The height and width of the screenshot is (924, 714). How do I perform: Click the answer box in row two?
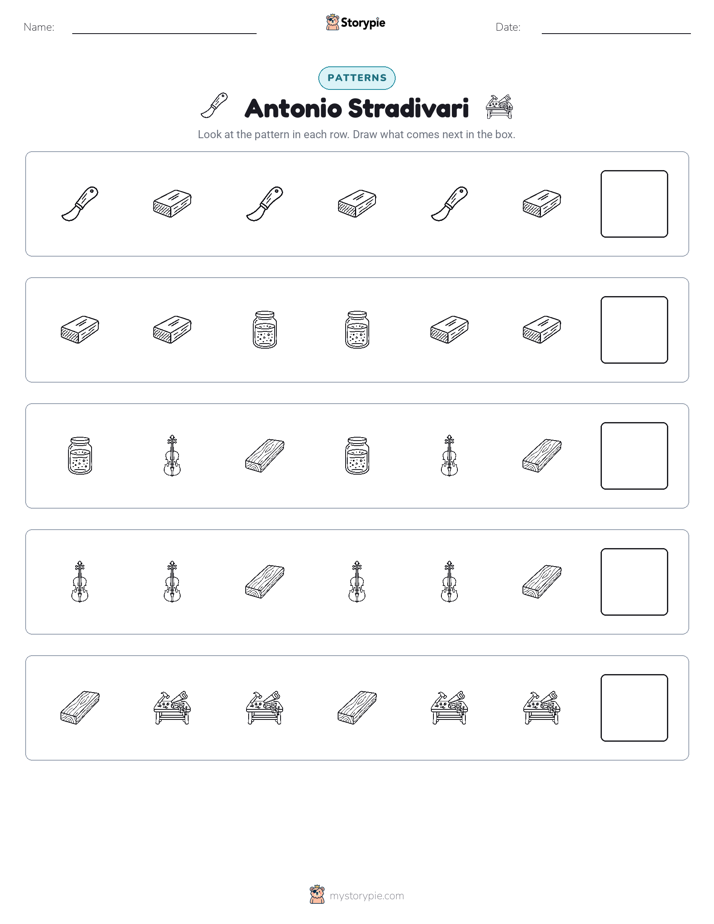(x=634, y=330)
